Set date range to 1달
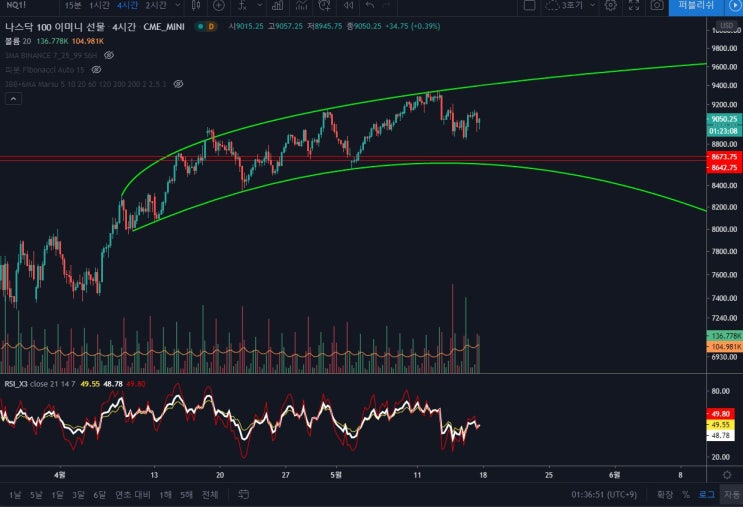 (57, 495)
